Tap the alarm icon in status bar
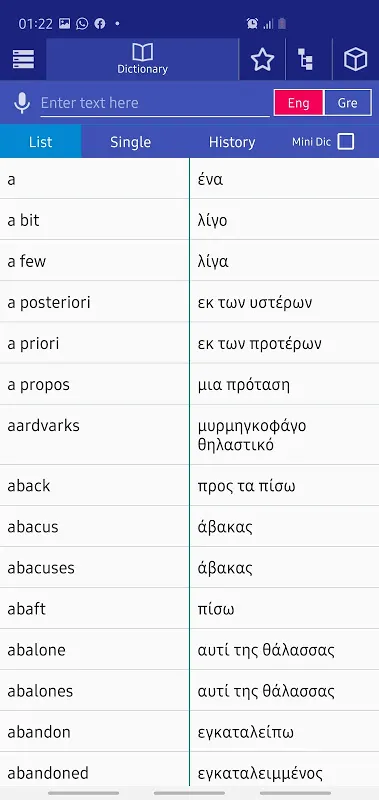 point(252,23)
